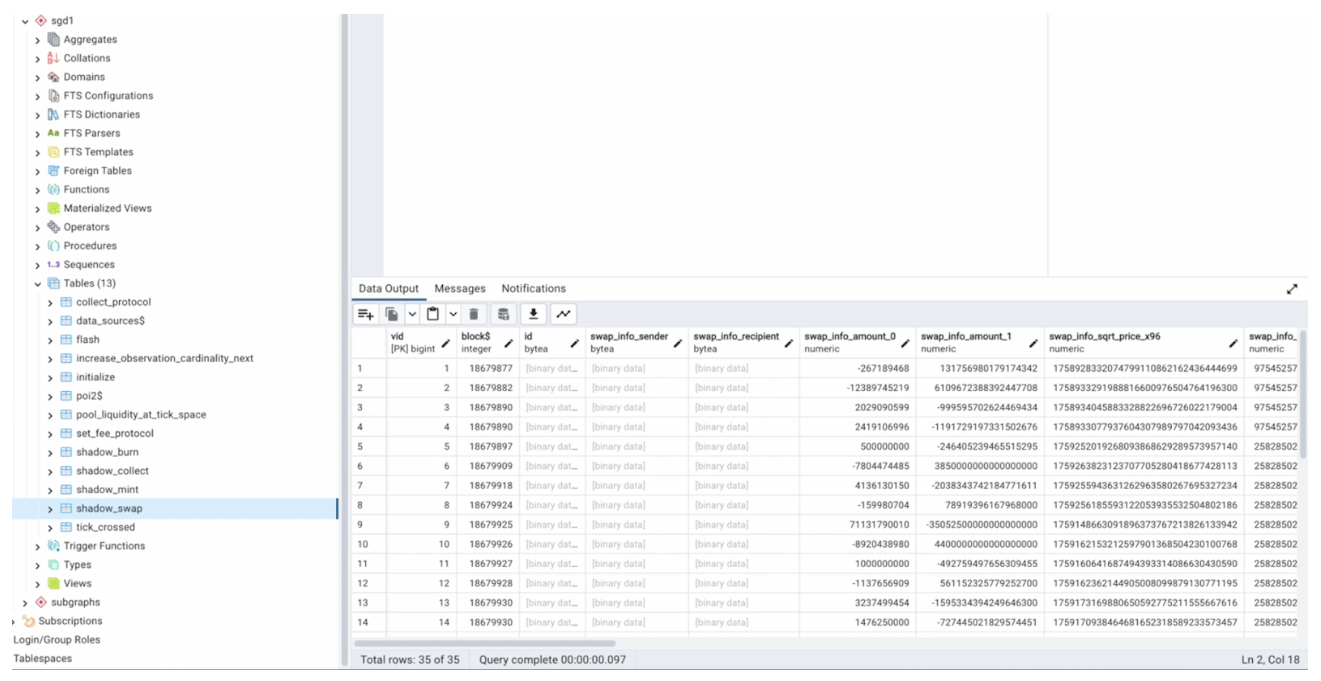Image resolution: width=1321 pixels, height=681 pixels.
Task: Download results as file icon
Action: click(535, 314)
